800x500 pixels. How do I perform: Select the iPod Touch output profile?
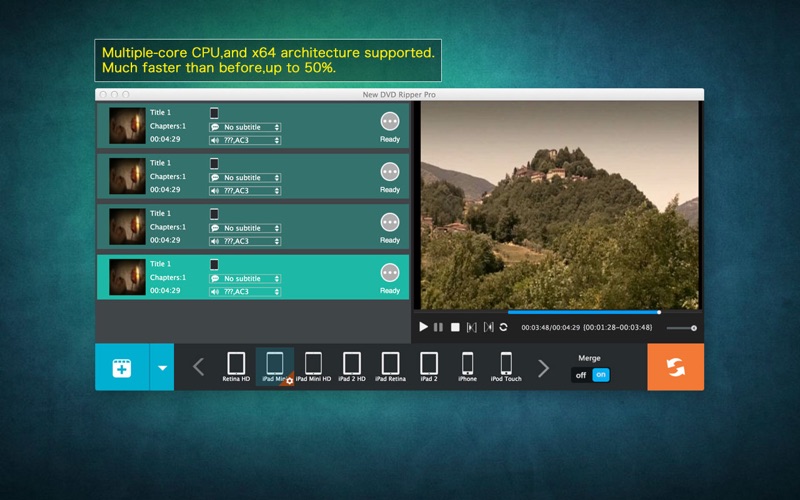(x=506, y=367)
